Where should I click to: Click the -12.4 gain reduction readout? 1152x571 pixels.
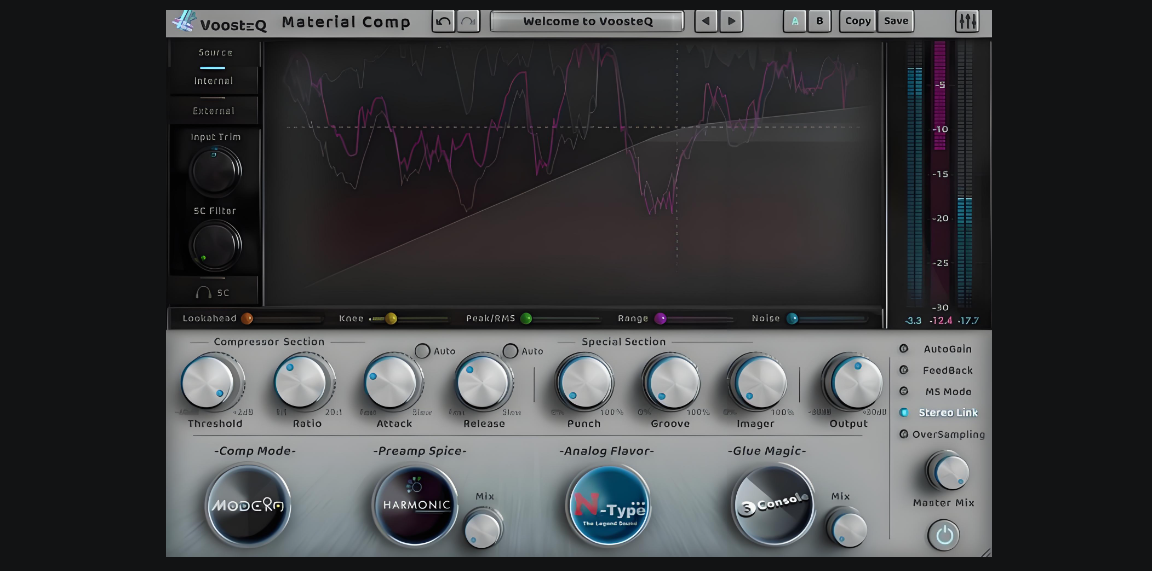940,321
